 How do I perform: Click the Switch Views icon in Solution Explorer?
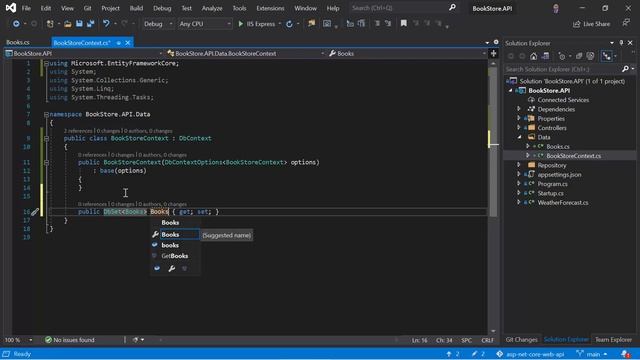(545, 56)
